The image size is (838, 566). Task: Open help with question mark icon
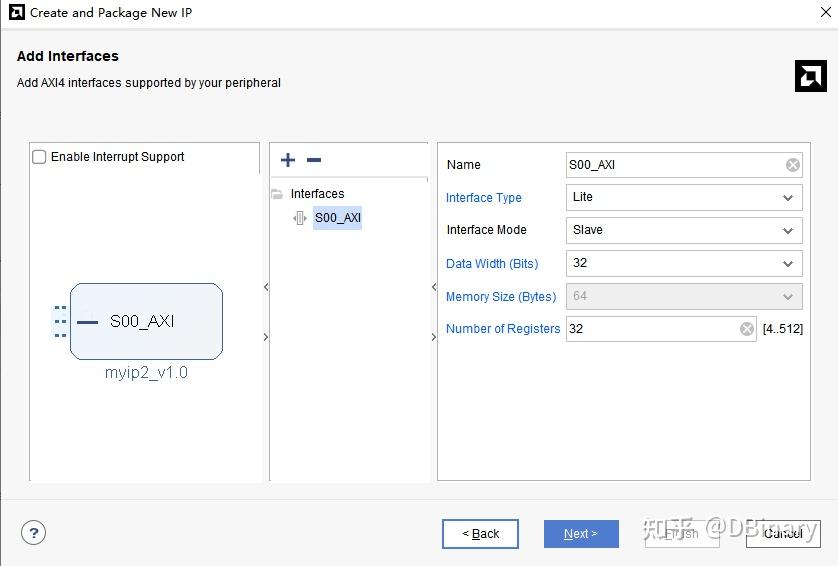34,532
